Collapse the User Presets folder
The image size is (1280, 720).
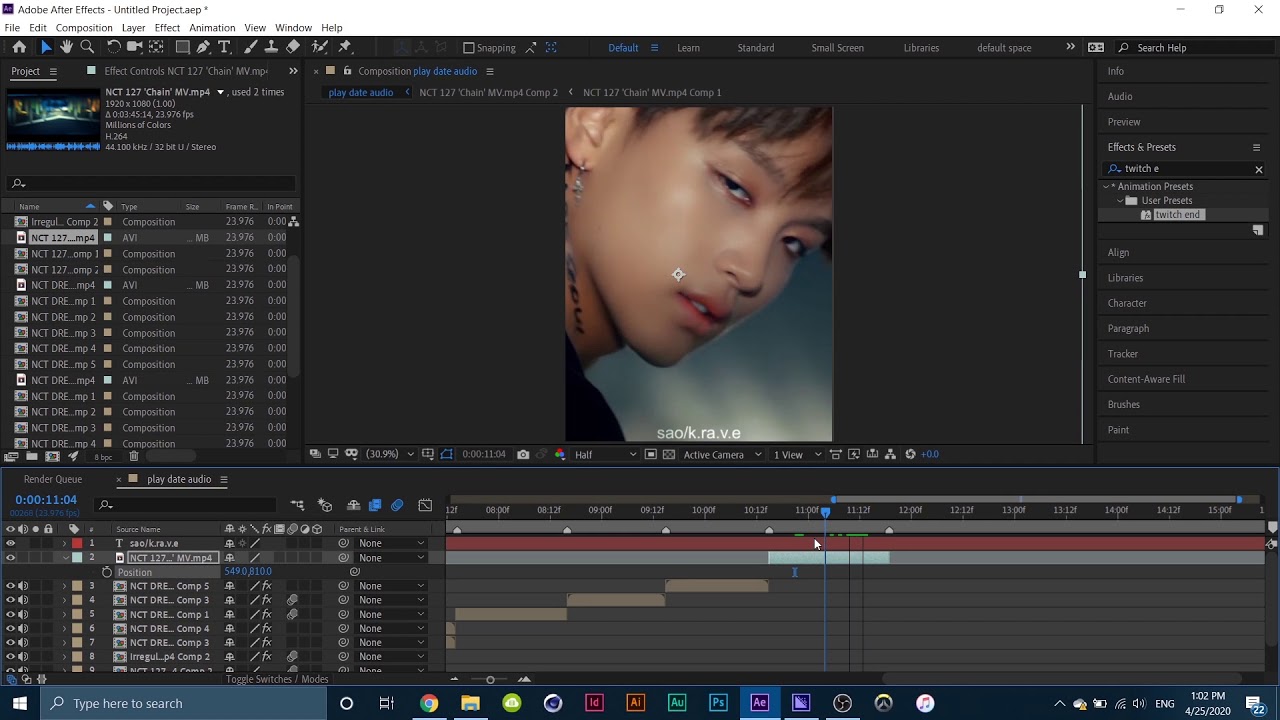(x=1120, y=200)
